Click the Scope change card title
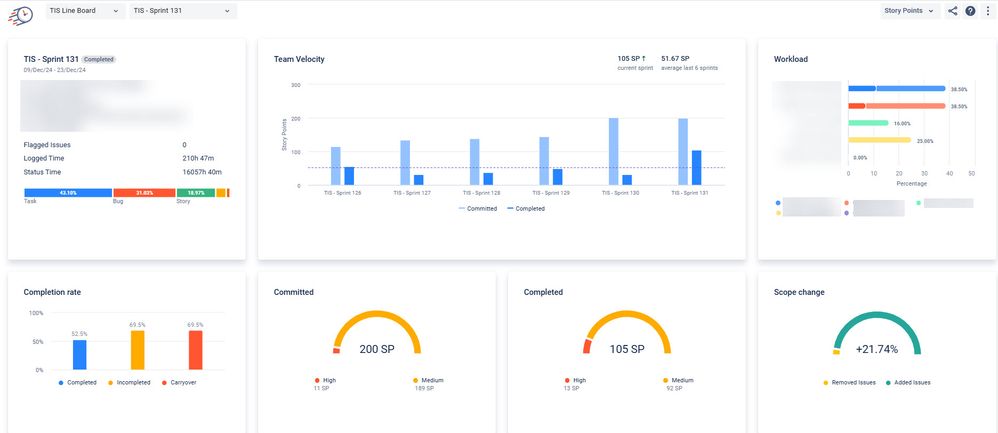Image resolution: width=998 pixels, height=433 pixels. pyautogui.click(x=799, y=292)
